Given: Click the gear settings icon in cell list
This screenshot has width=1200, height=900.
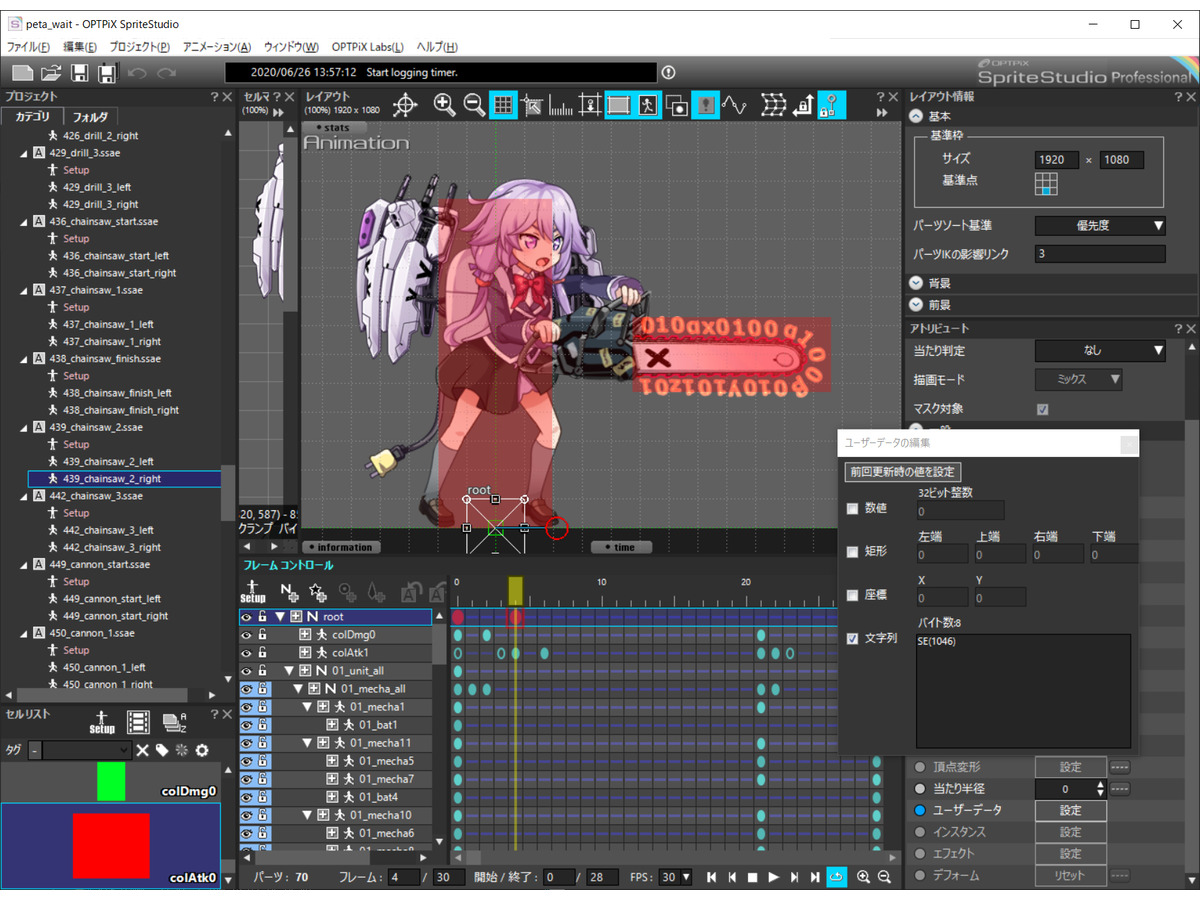Looking at the screenshot, I should (201, 750).
